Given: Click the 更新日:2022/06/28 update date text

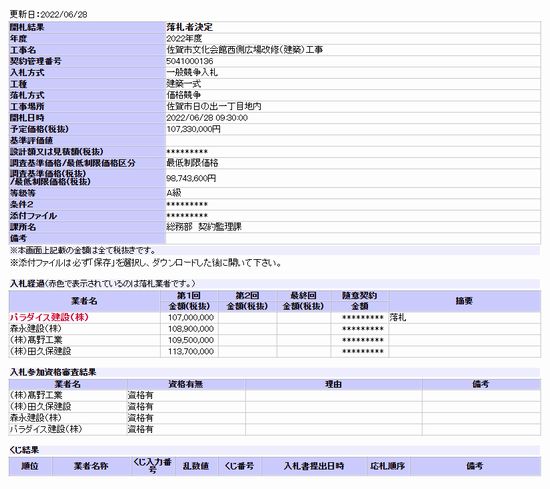Looking at the screenshot, I should point(48,14).
